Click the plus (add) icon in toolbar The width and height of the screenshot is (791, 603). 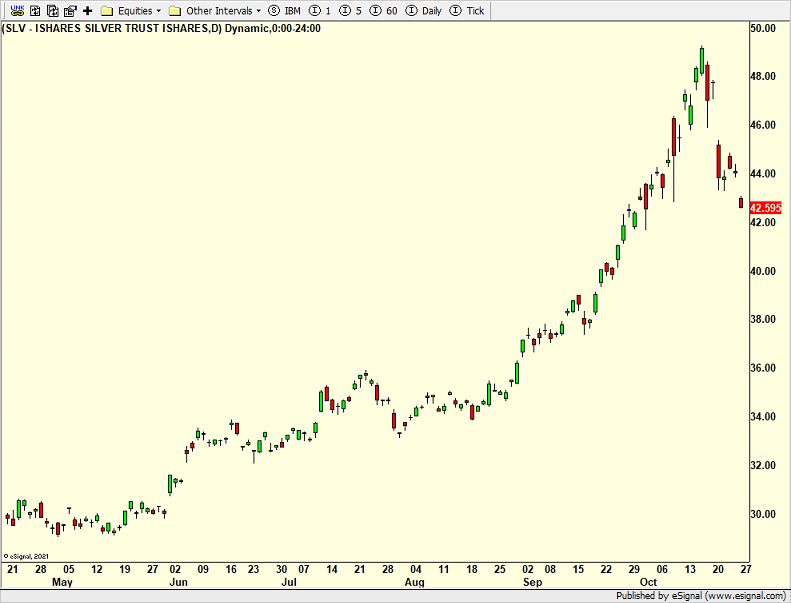[87, 10]
